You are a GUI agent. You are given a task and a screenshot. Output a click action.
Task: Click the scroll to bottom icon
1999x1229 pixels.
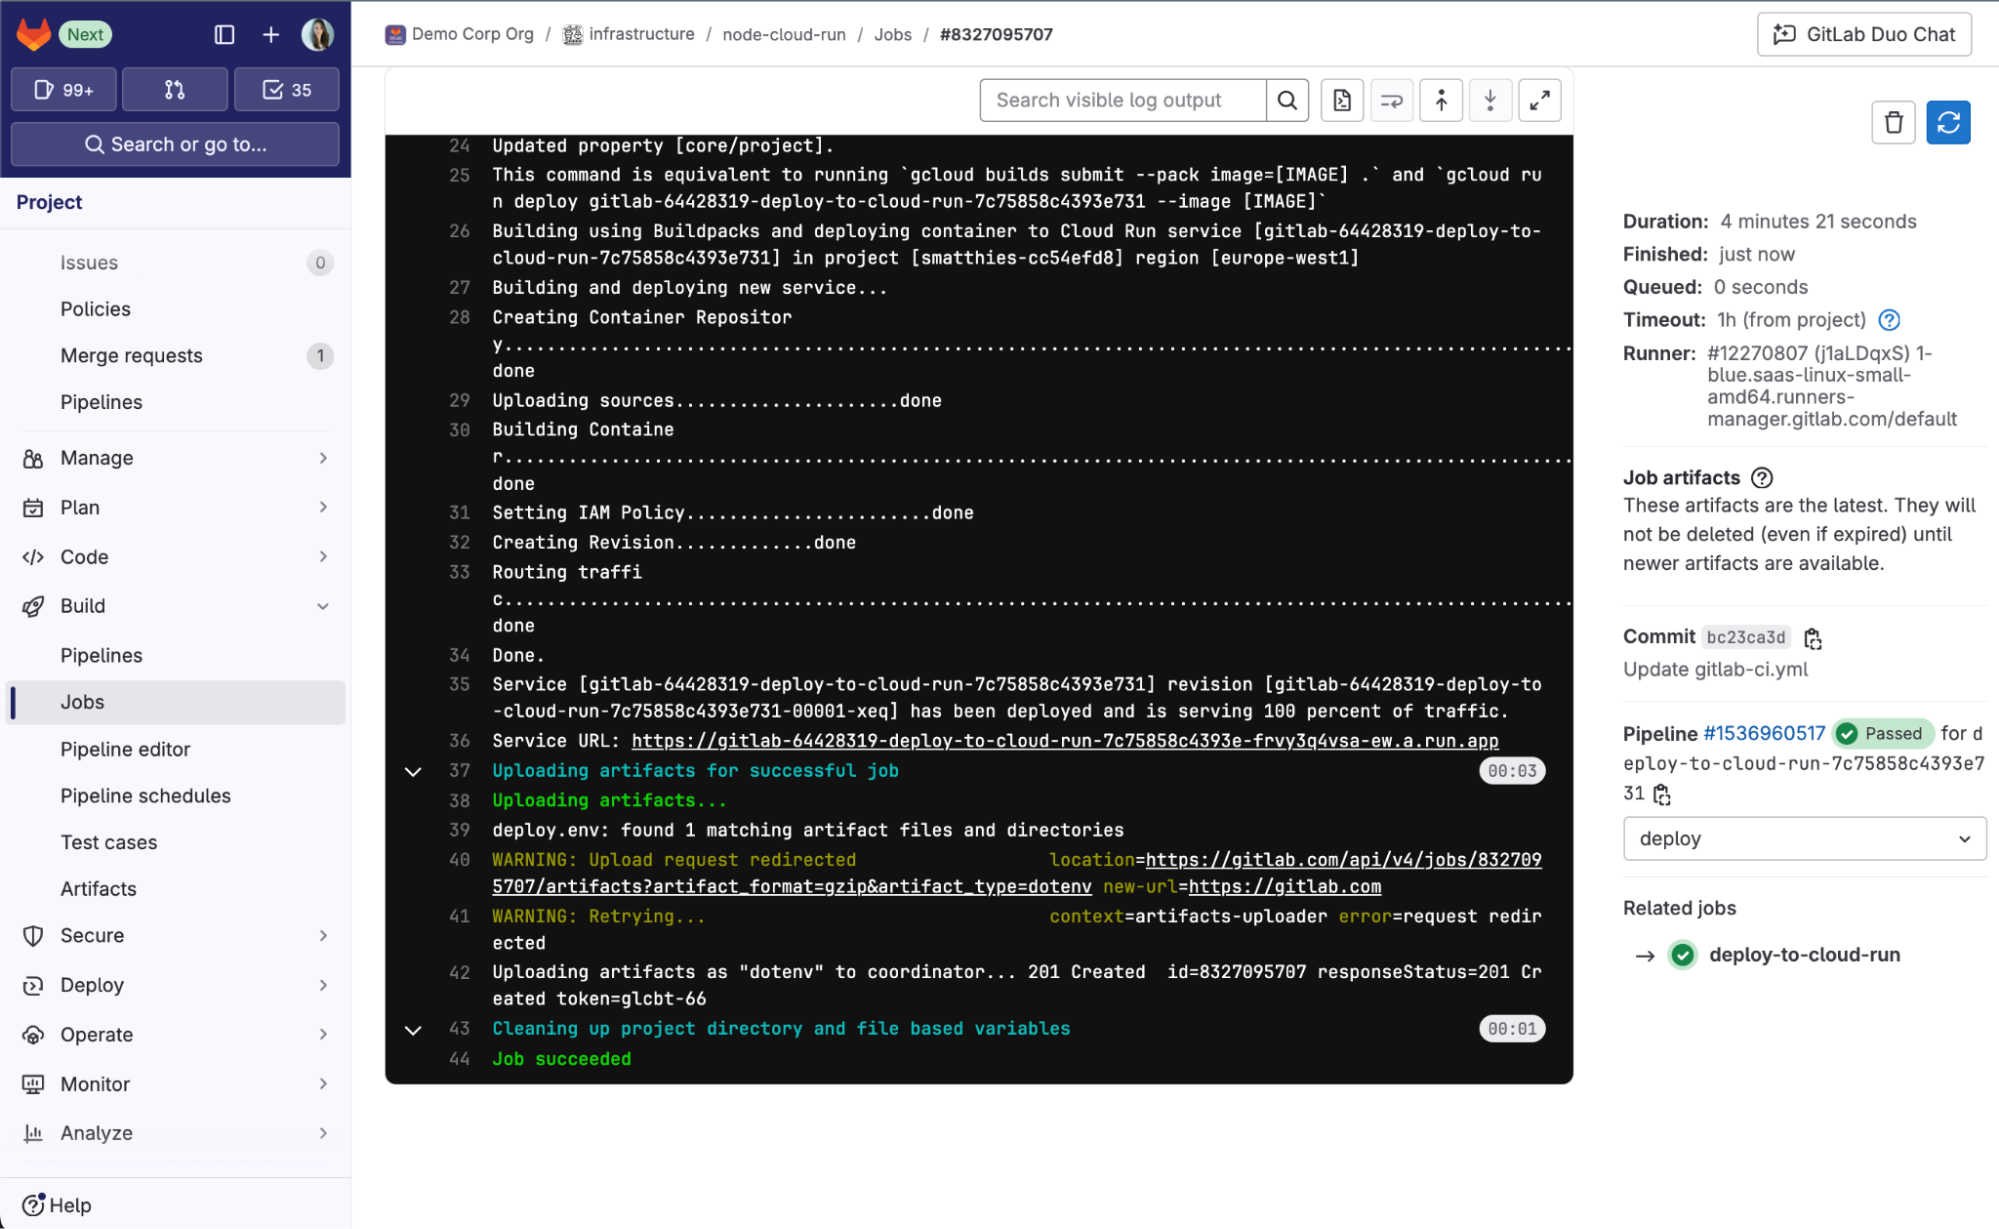click(x=1491, y=100)
